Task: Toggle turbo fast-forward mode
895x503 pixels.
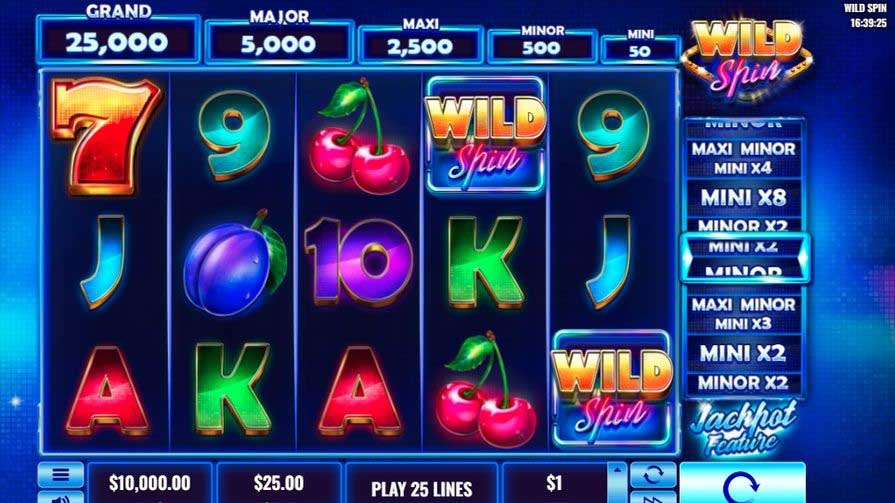Action: coord(653,497)
